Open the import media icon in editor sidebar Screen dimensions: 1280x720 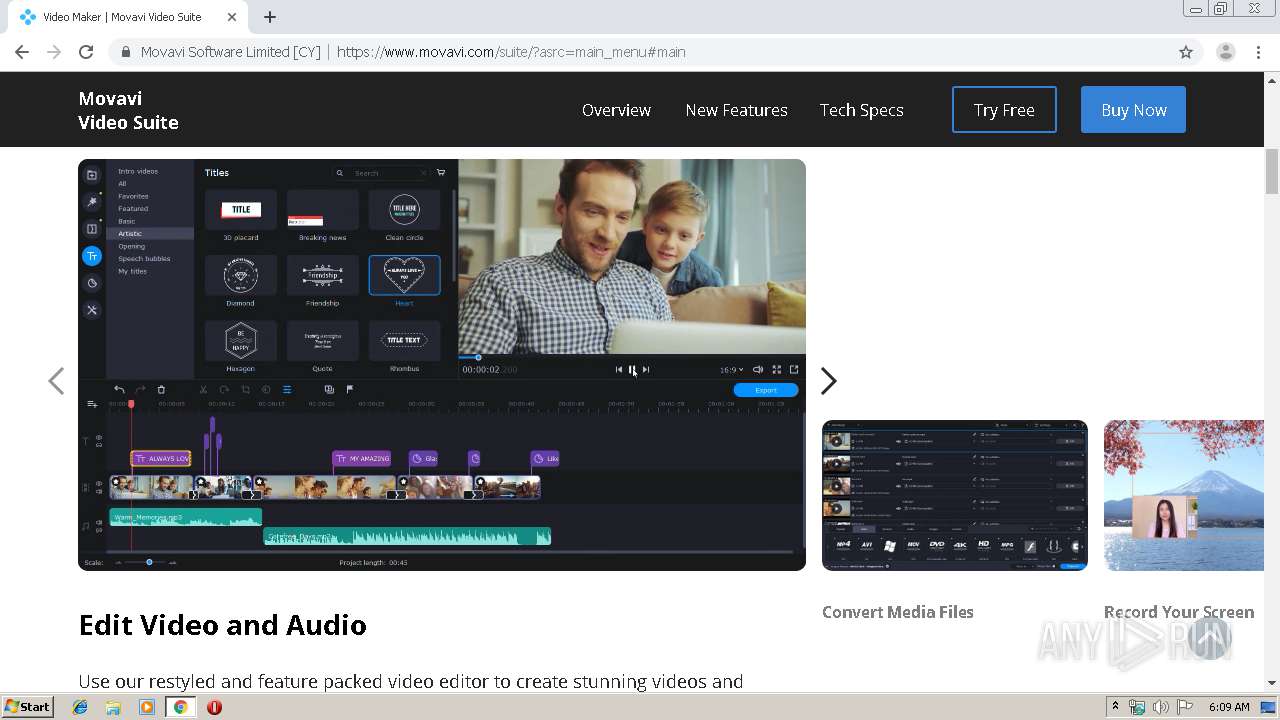click(x=92, y=175)
